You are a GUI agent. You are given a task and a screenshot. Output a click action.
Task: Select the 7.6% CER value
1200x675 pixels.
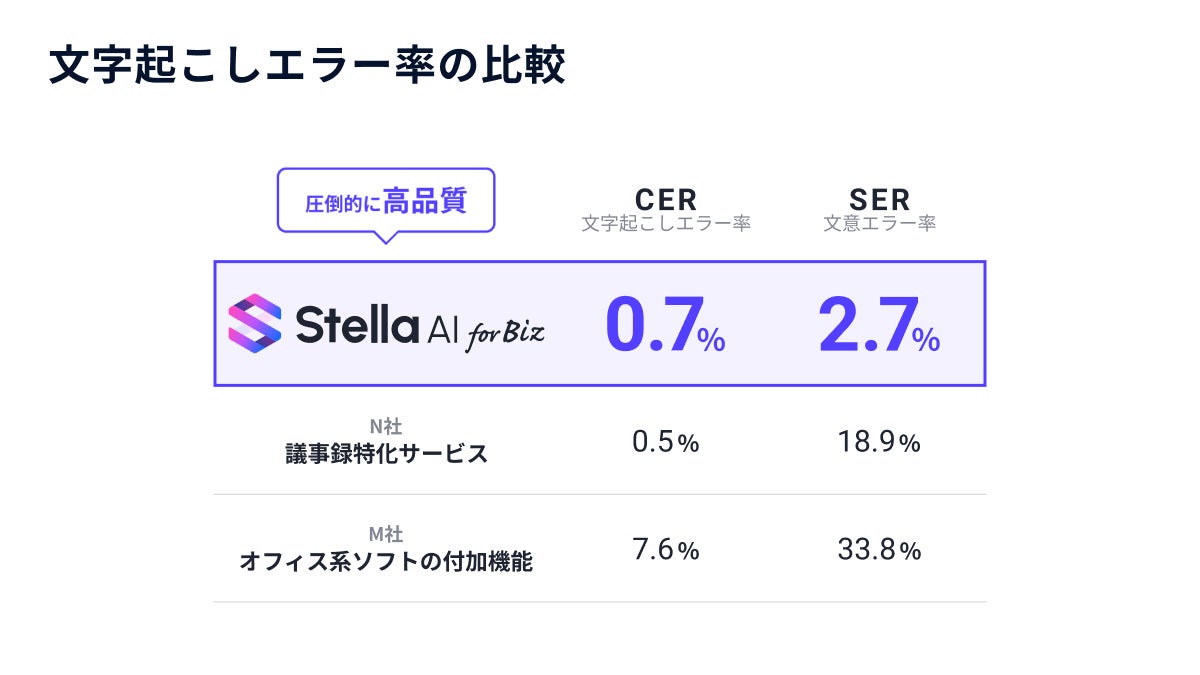point(666,550)
